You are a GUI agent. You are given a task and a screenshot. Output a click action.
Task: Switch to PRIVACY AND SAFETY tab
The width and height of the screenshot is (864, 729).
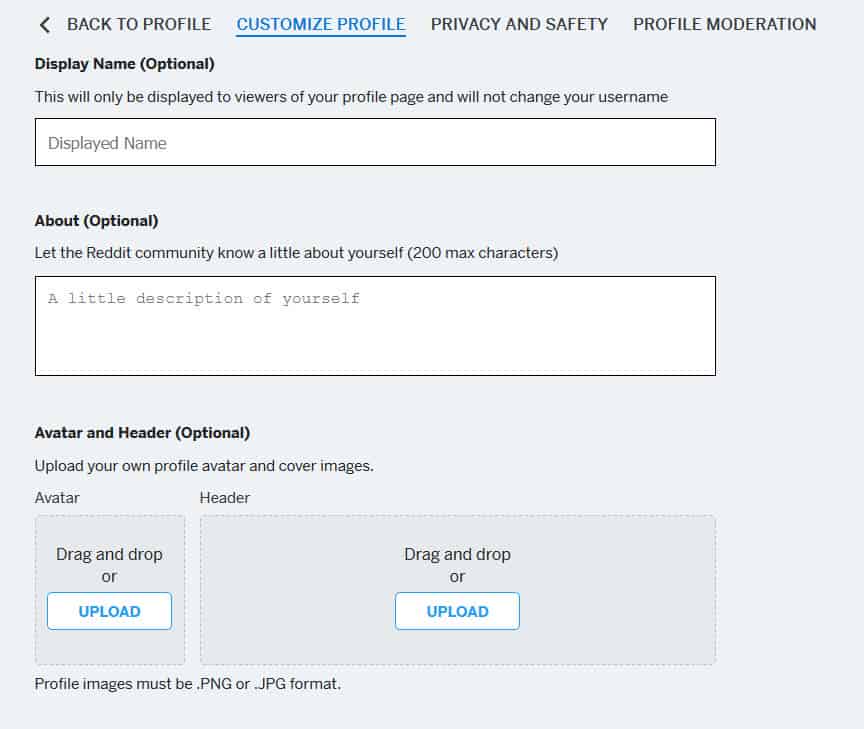point(519,24)
